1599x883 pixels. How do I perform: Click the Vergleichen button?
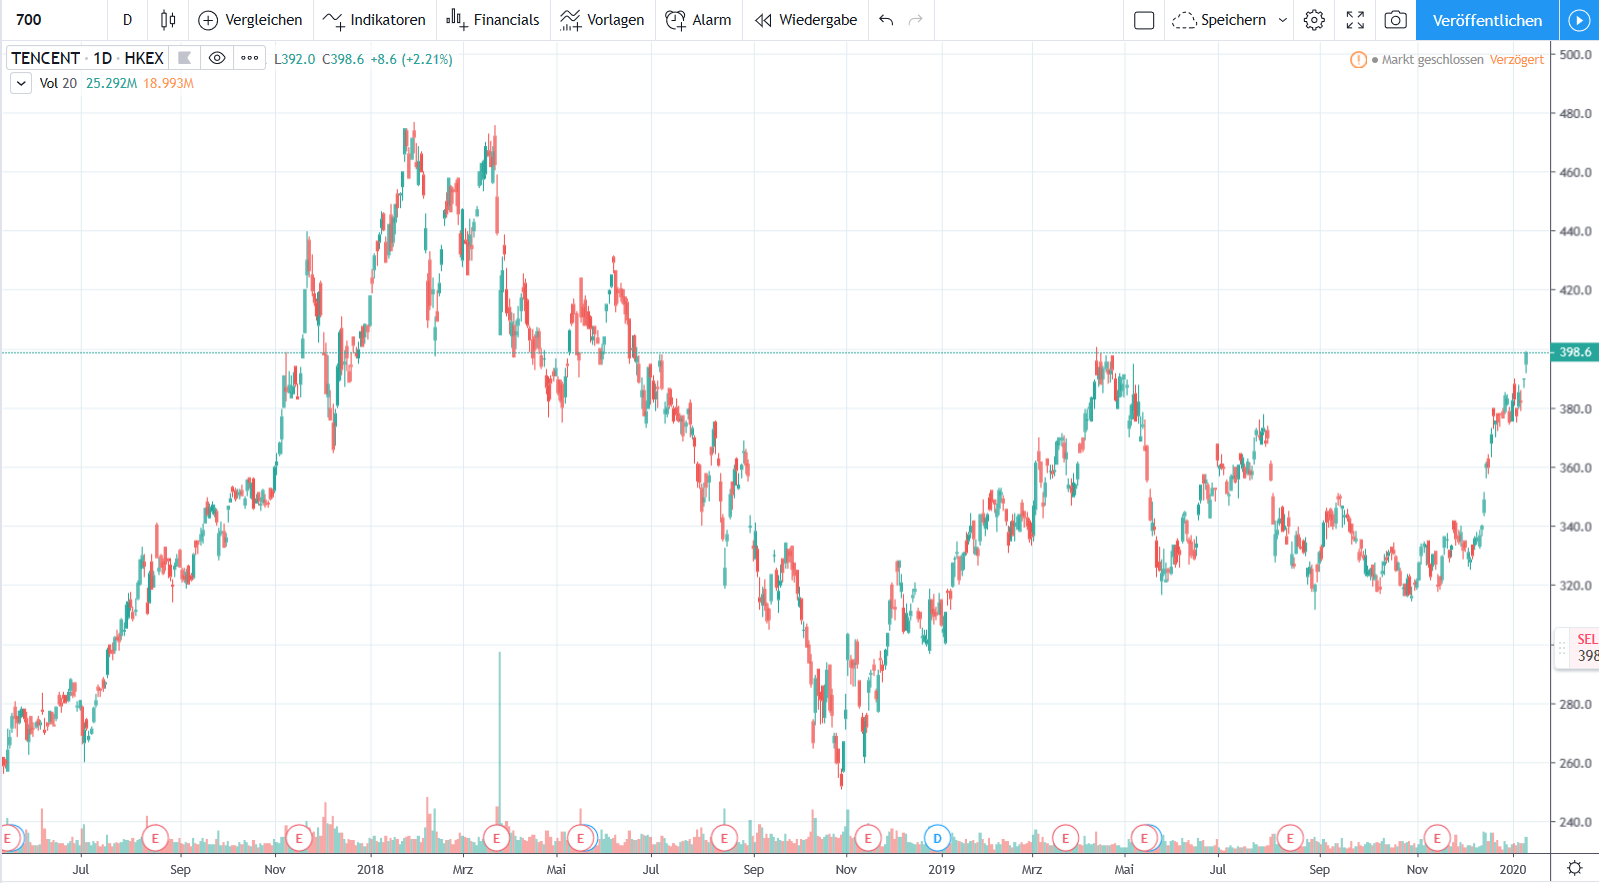coord(250,20)
